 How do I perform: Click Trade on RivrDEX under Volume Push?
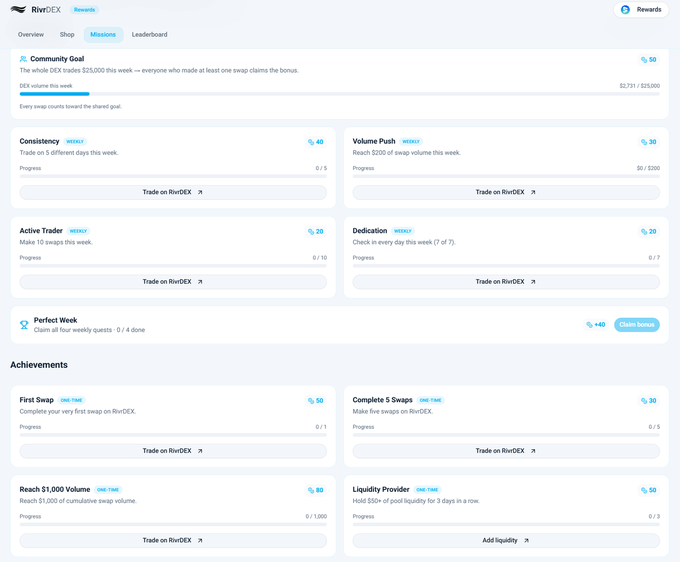(x=506, y=193)
